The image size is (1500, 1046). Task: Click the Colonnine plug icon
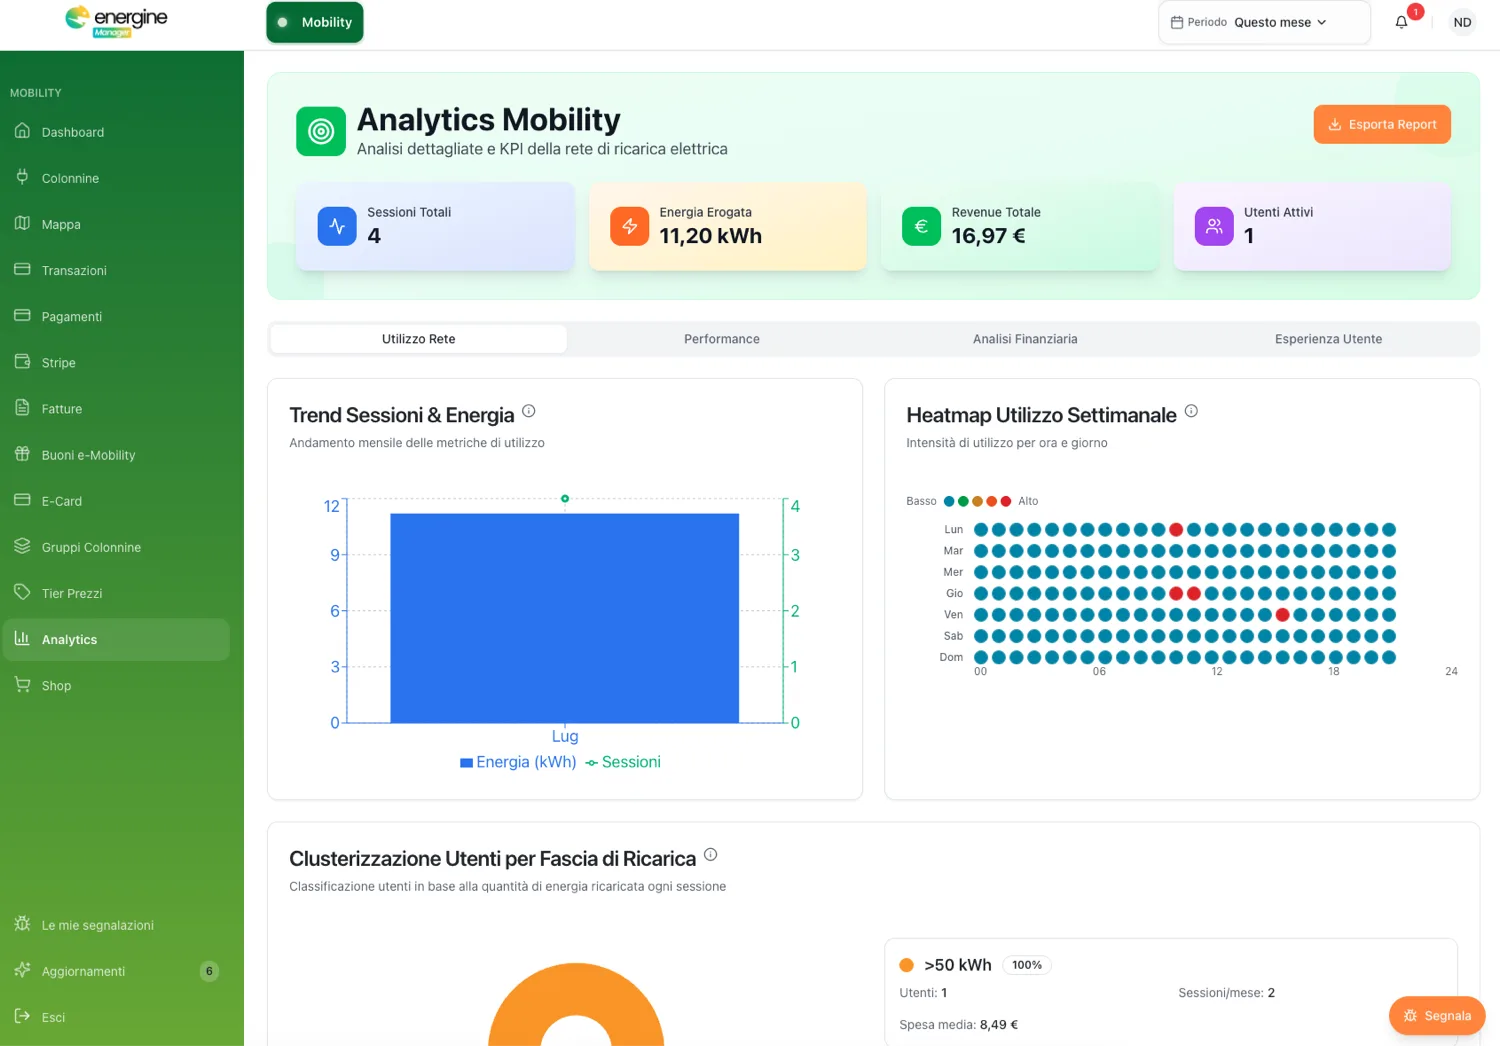(x=22, y=177)
